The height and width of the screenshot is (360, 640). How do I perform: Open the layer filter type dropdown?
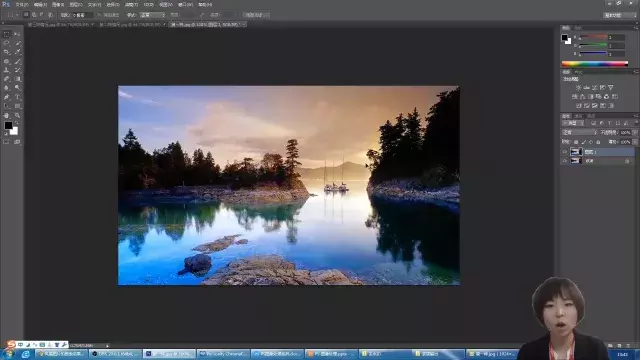click(573, 123)
